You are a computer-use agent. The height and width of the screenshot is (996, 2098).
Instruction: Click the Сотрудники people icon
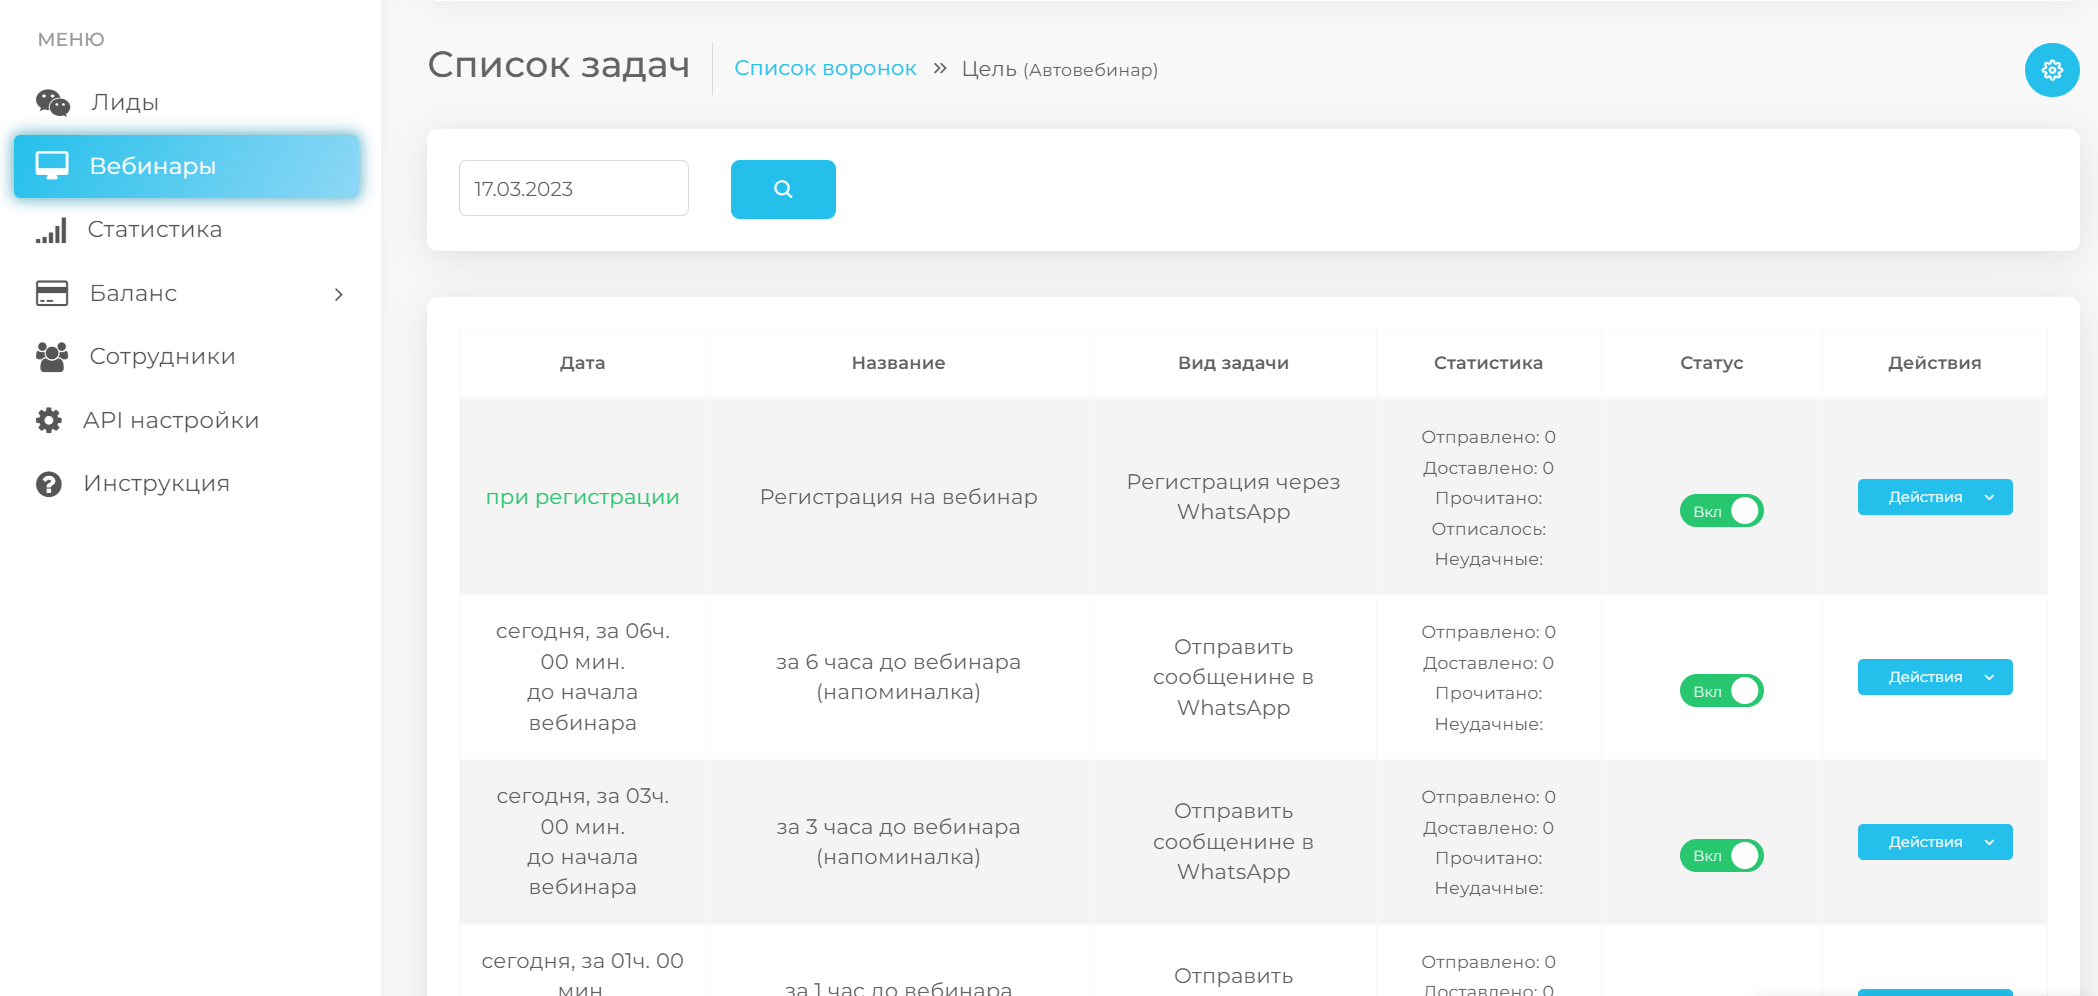coord(52,356)
